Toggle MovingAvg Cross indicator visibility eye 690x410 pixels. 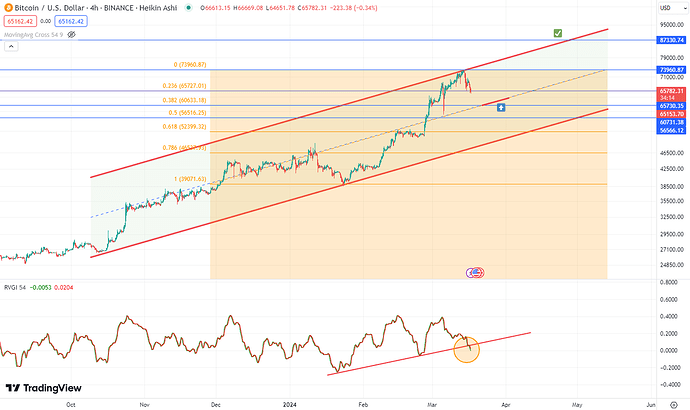pyautogui.click(x=72, y=36)
